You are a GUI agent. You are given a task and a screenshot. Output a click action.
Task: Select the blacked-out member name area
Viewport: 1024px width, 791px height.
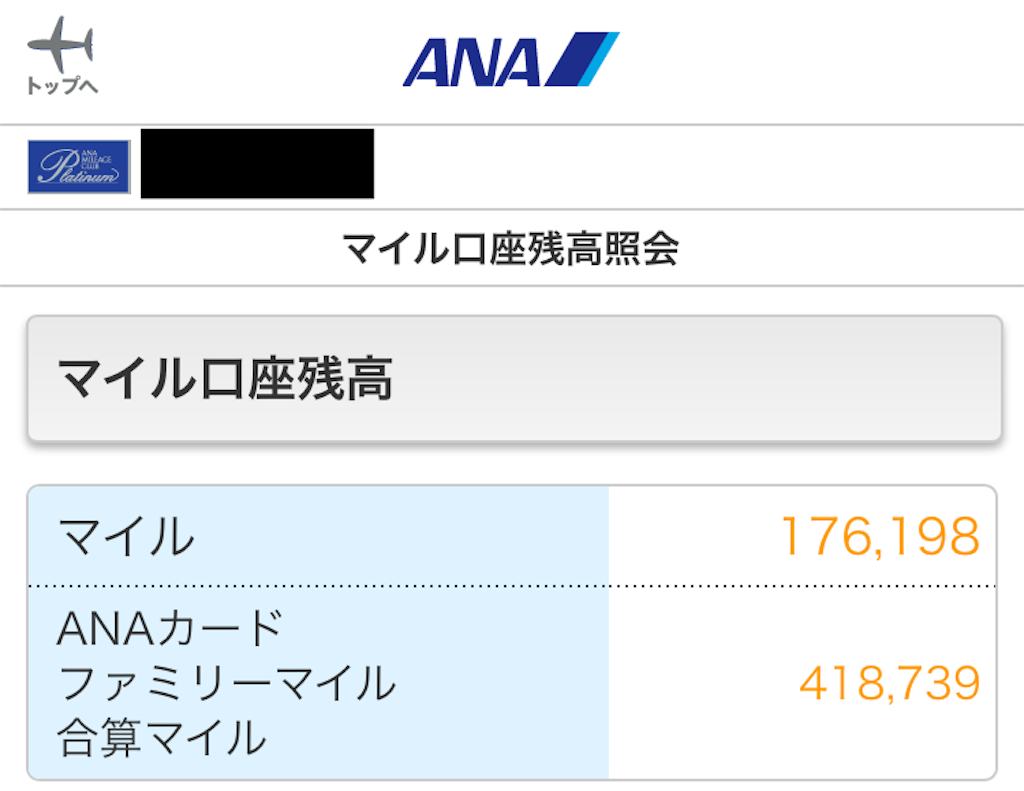tap(257, 164)
